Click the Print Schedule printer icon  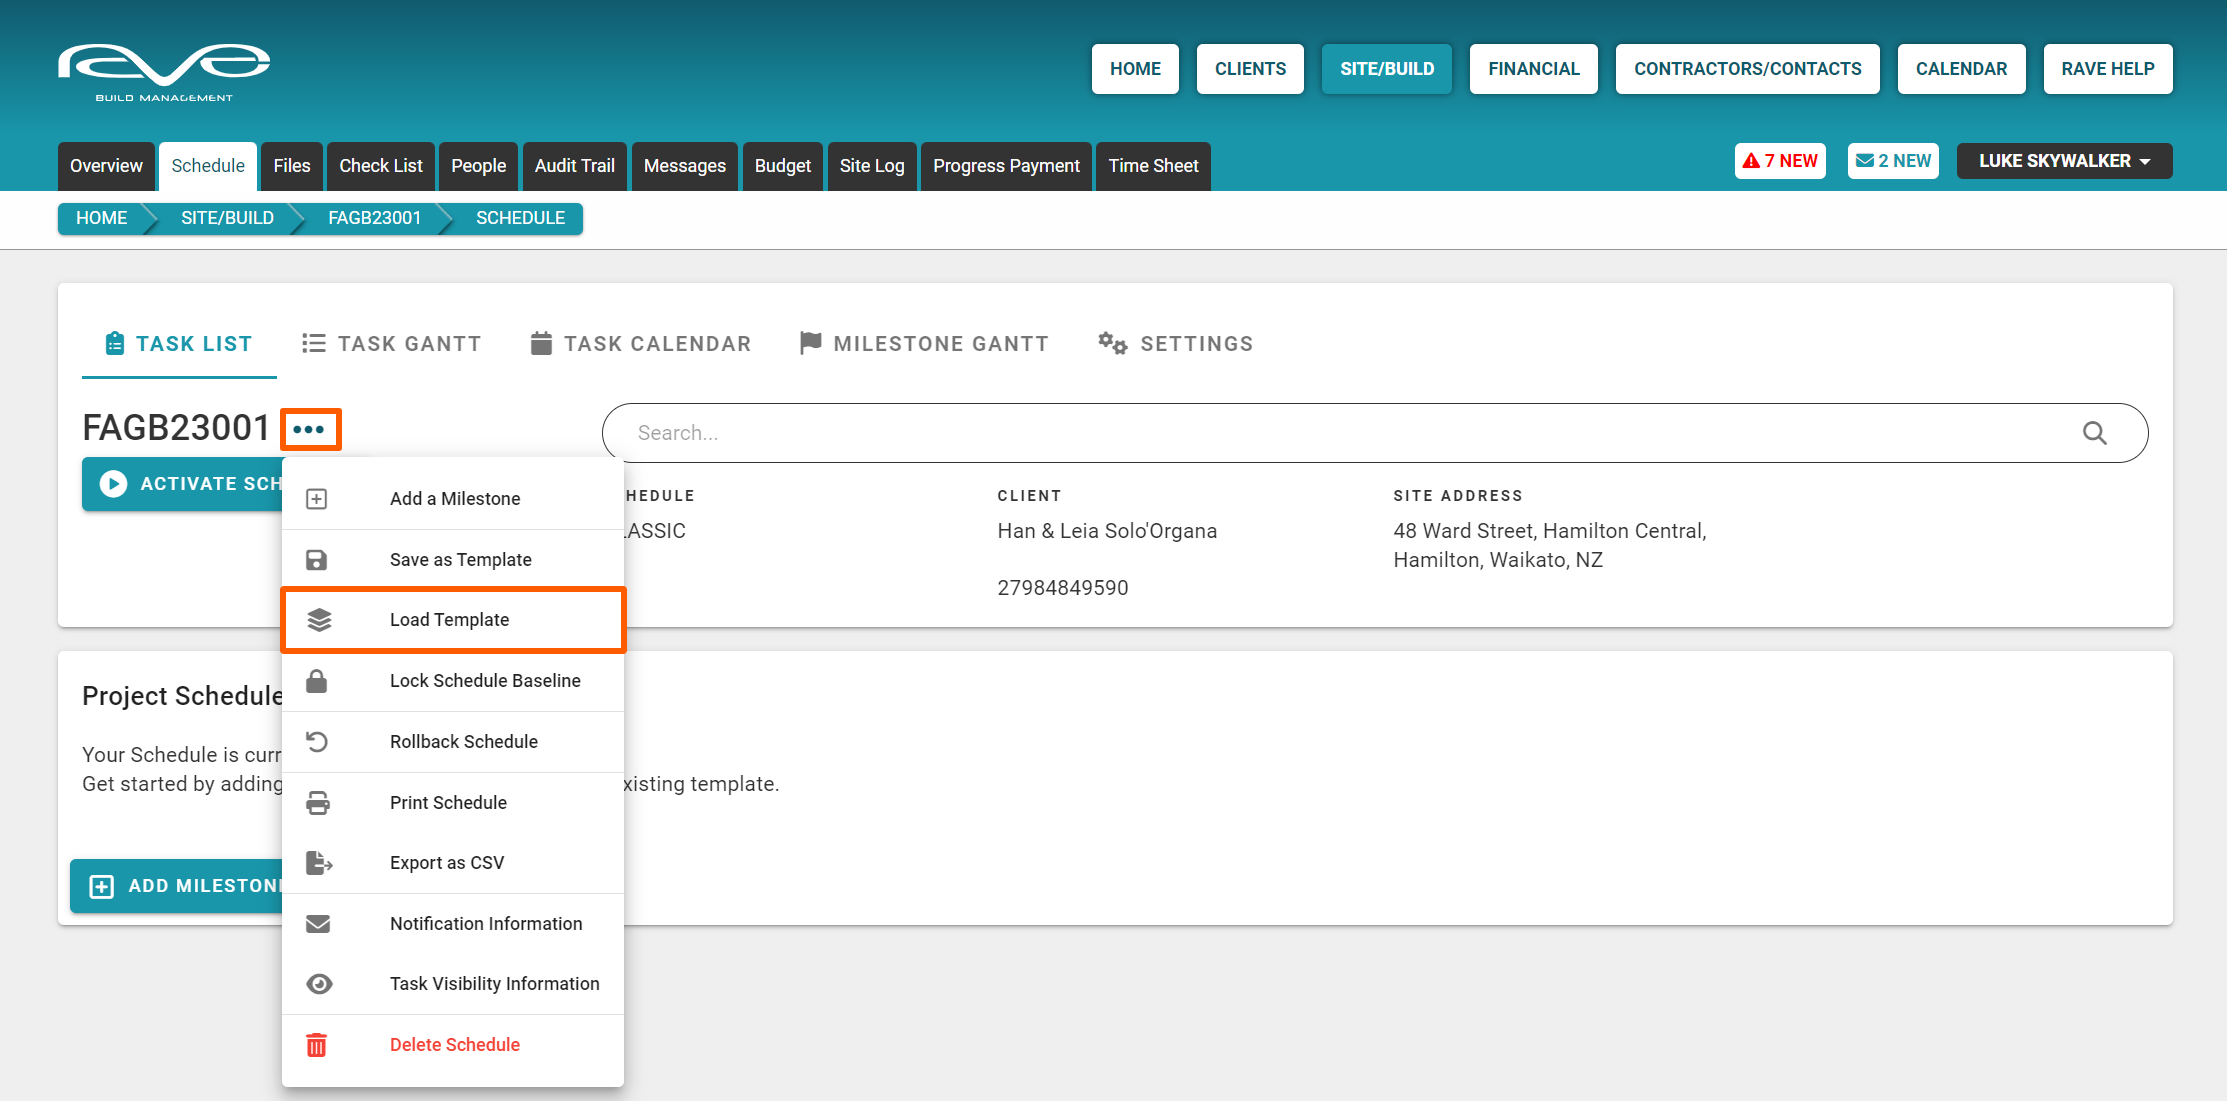pyautogui.click(x=317, y=803)
